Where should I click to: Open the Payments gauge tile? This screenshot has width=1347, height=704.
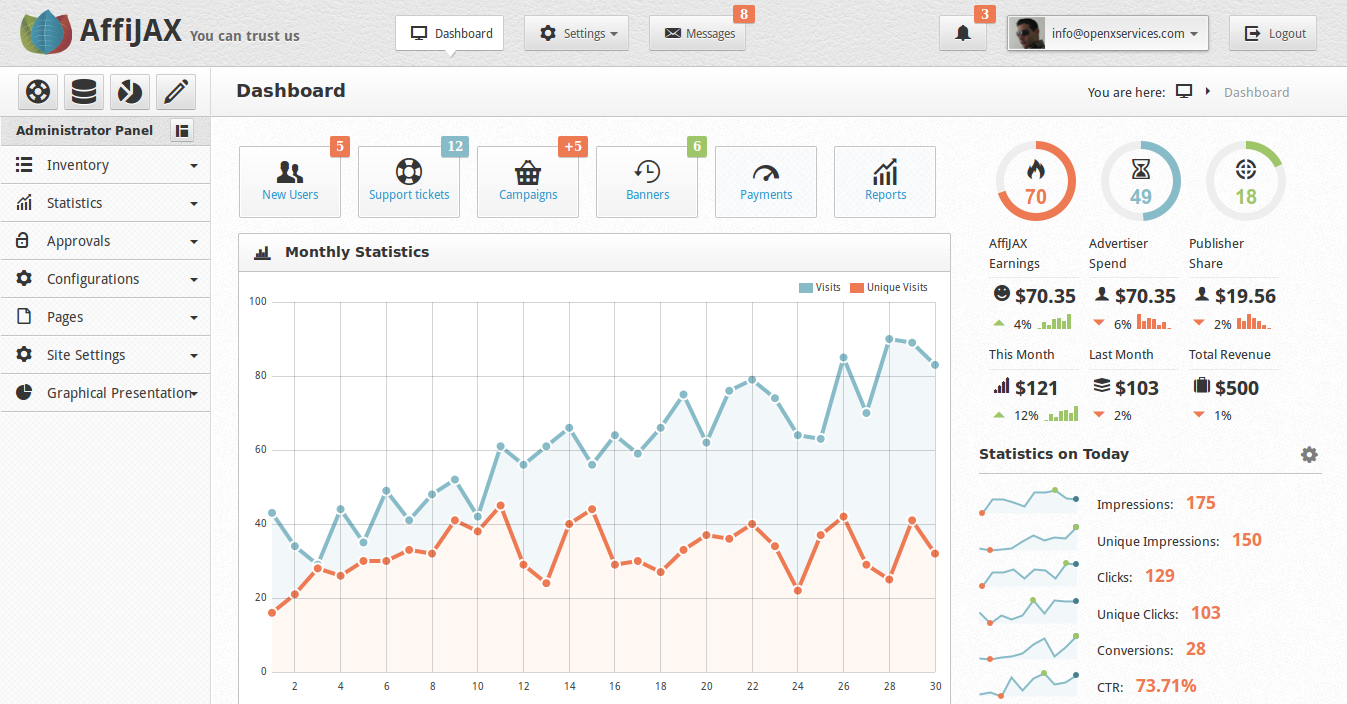click(766, 182)
